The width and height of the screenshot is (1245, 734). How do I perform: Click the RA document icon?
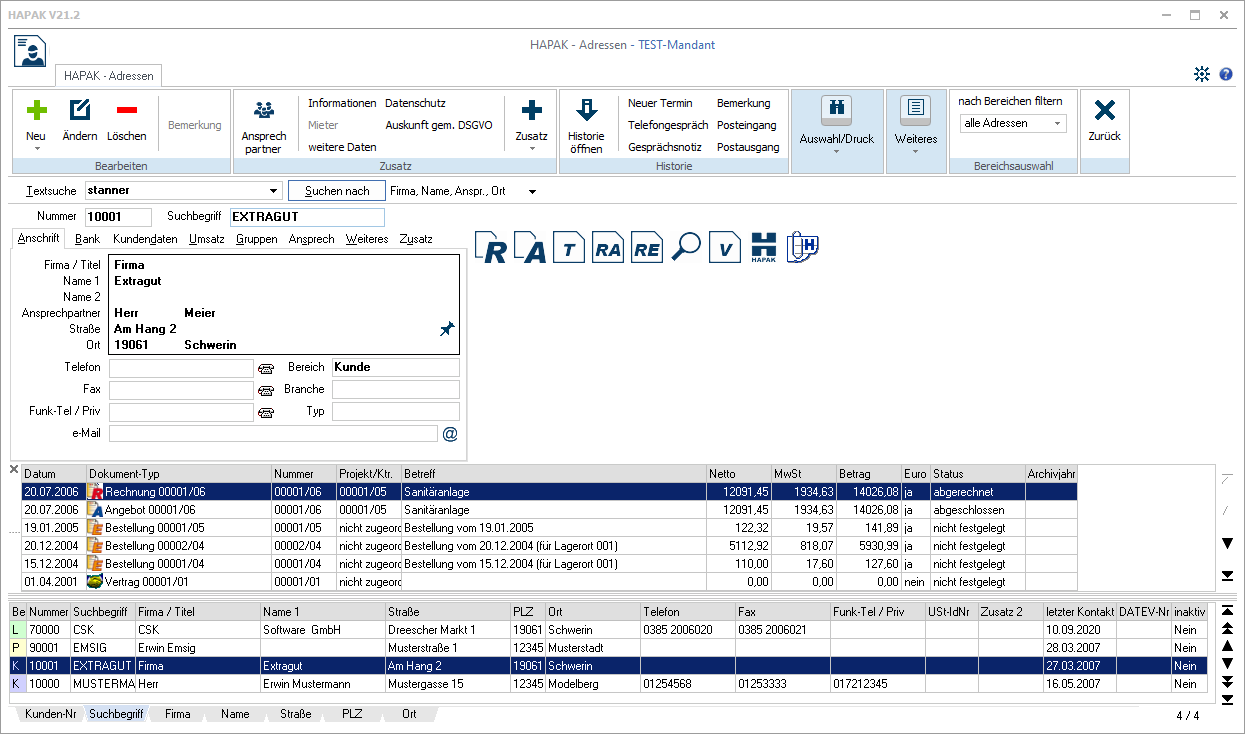608,247
